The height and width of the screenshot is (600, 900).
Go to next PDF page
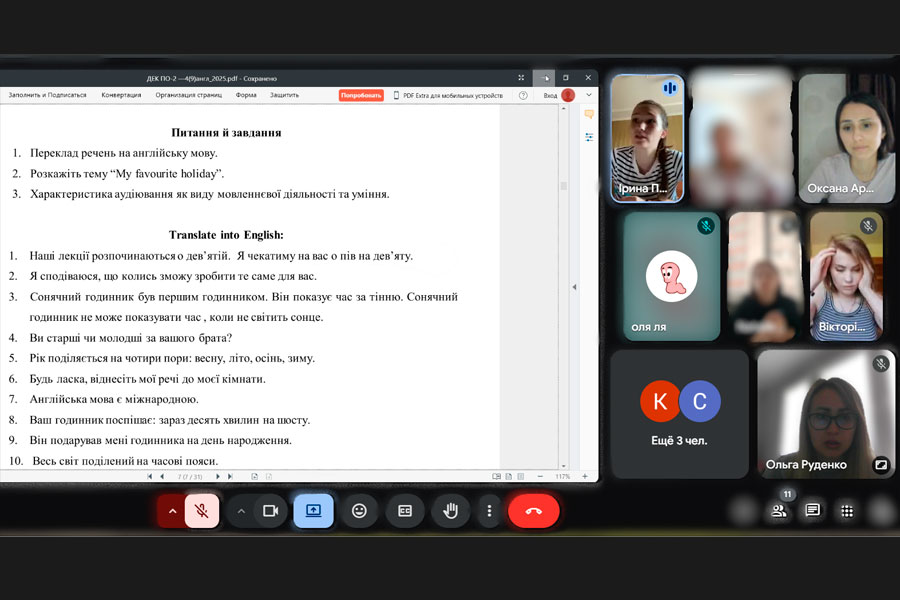click(x=218, y=477)
